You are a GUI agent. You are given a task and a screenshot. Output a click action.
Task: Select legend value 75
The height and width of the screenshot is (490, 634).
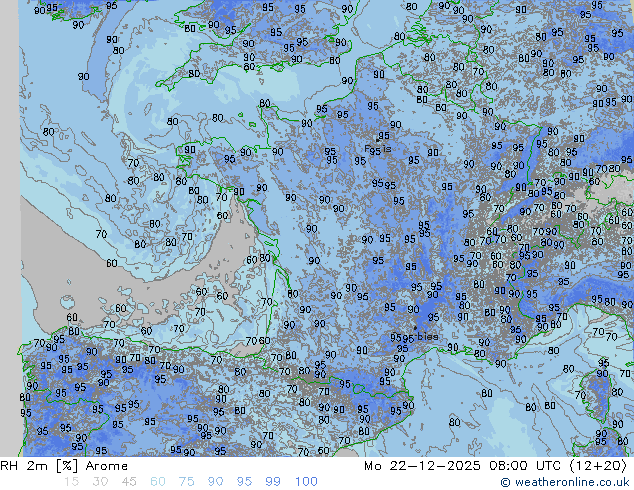[x=186, y=482]
